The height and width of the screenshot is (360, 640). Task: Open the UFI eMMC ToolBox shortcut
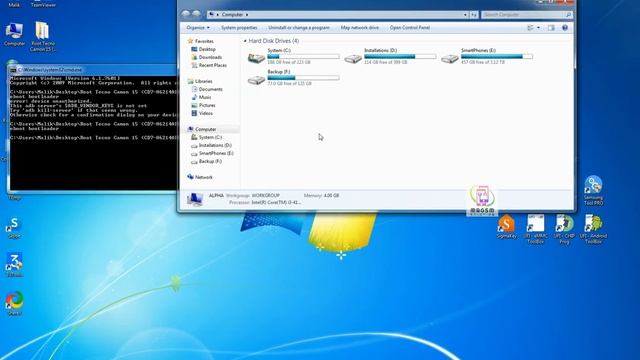tap(535, 229)
